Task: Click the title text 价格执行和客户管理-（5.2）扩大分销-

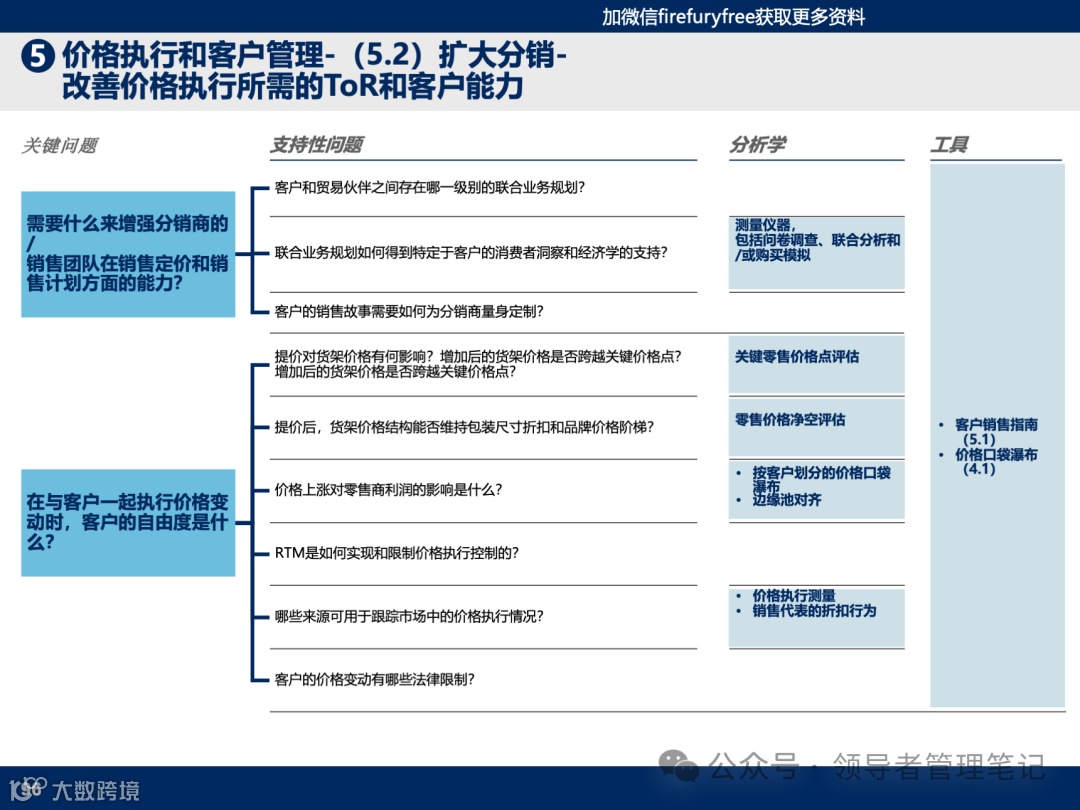Action: [x=314, y=55]
